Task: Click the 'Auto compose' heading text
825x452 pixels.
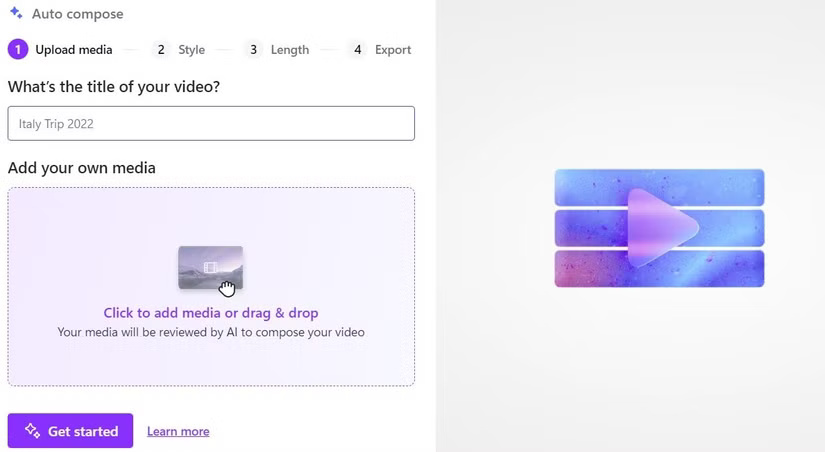Action: 78,14
